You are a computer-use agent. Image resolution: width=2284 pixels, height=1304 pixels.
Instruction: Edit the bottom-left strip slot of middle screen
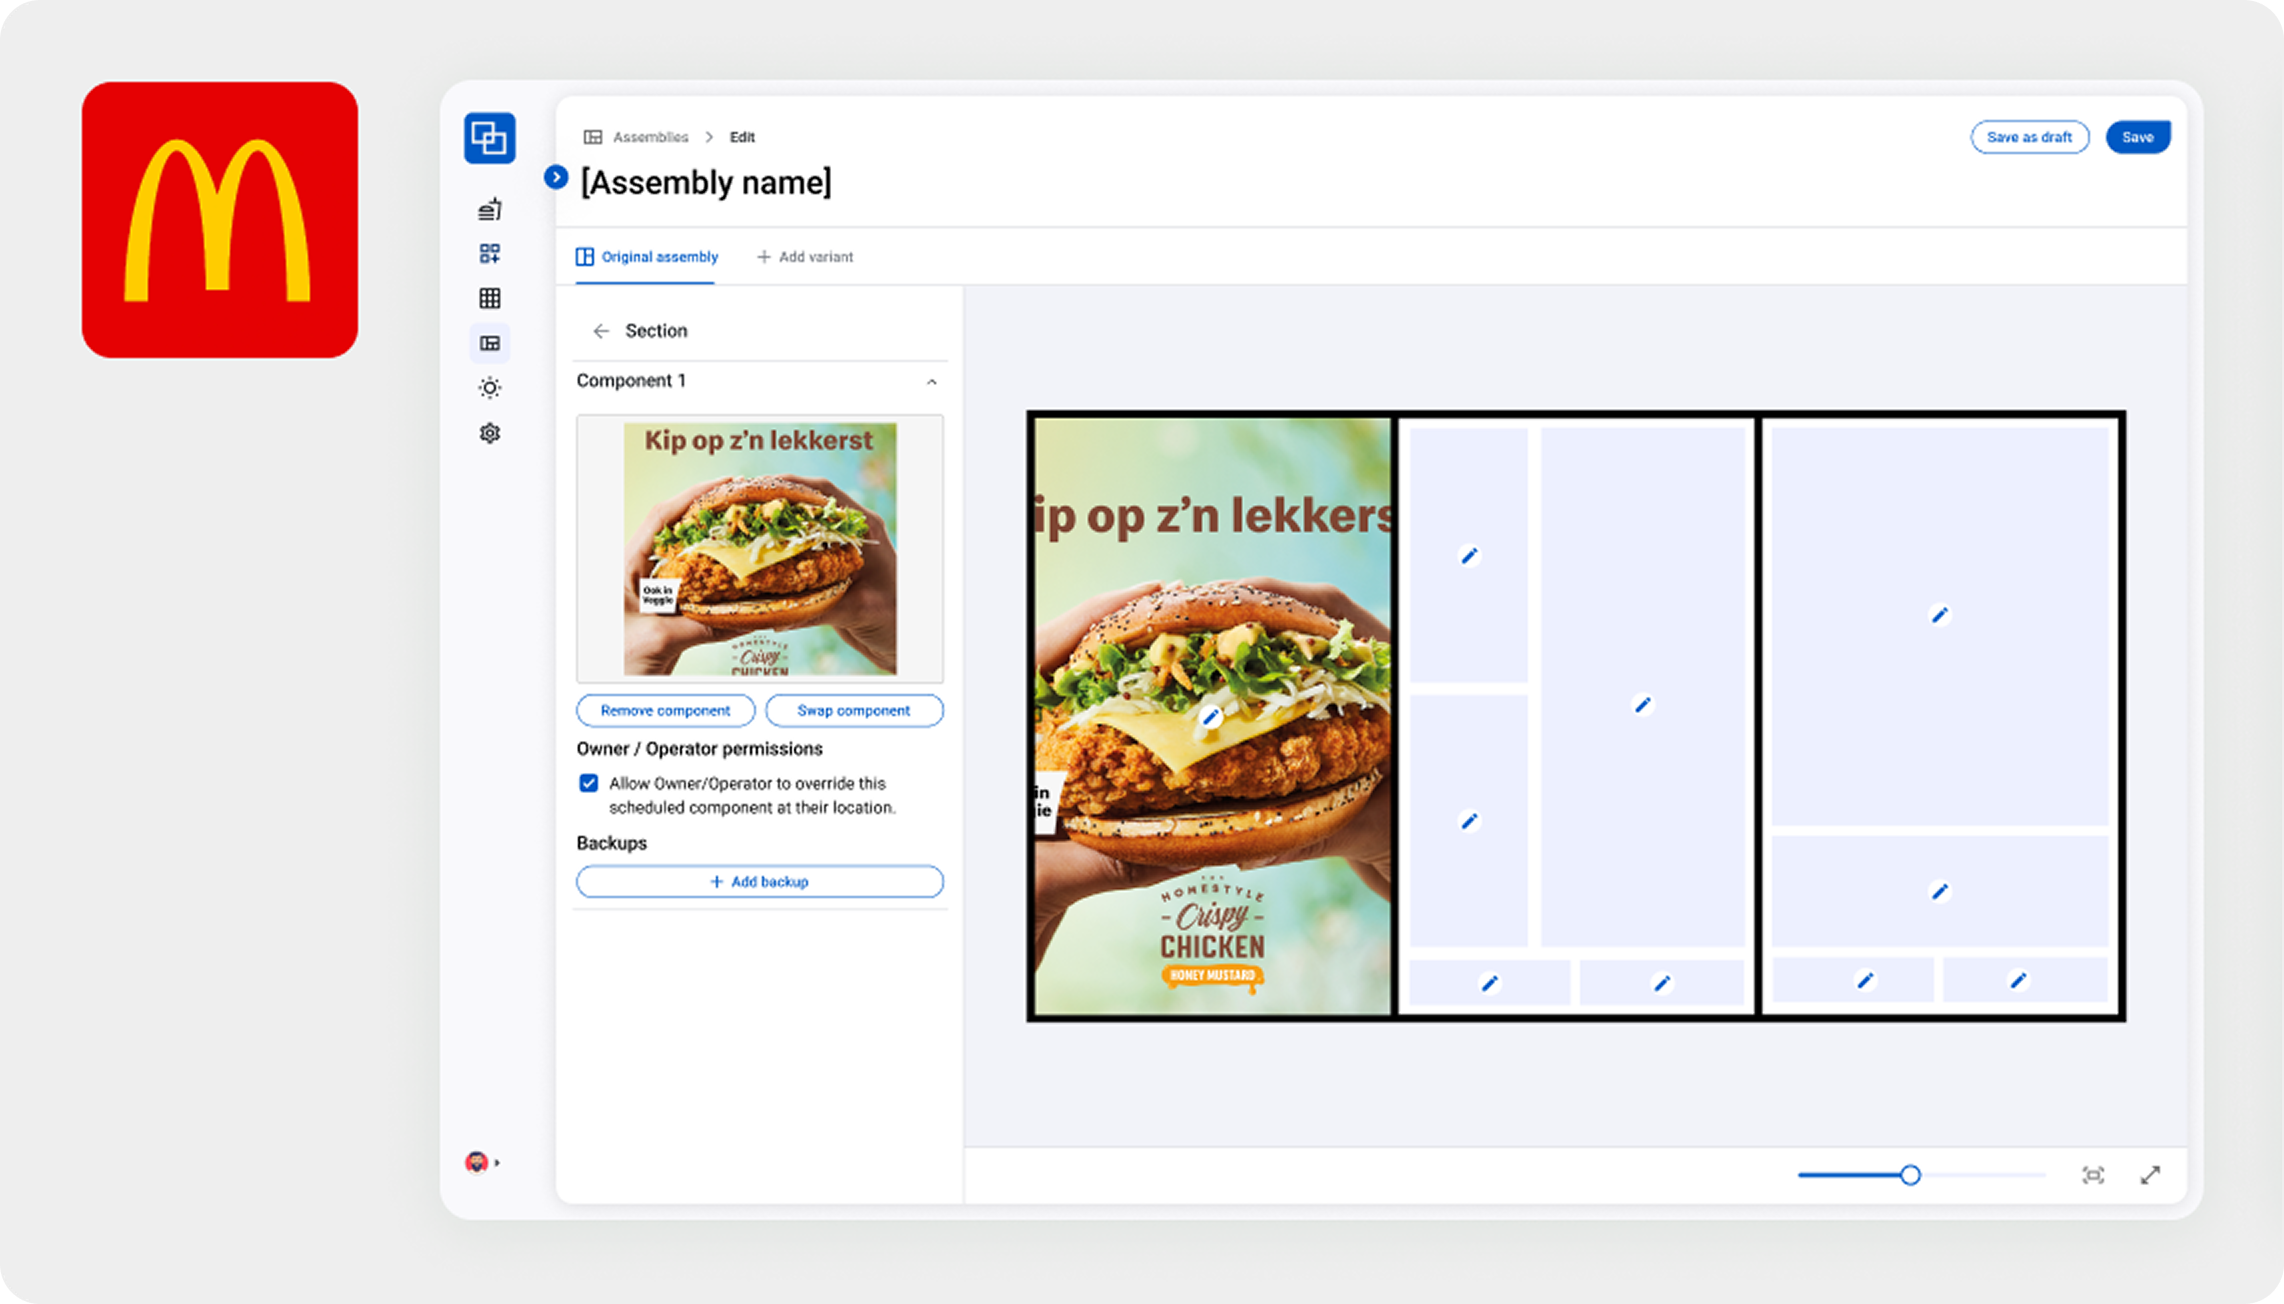click(x=1489, y=984)
